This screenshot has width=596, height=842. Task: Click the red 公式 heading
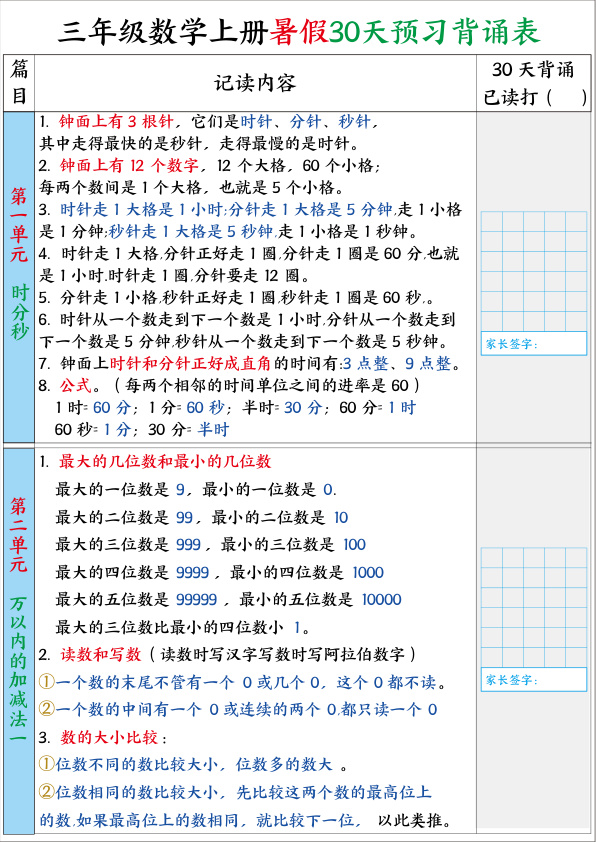point(76,386)
